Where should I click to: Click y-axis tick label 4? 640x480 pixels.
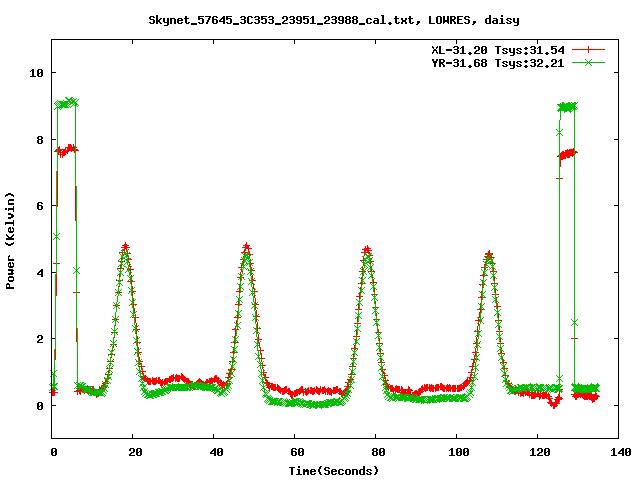coord(40,273)
